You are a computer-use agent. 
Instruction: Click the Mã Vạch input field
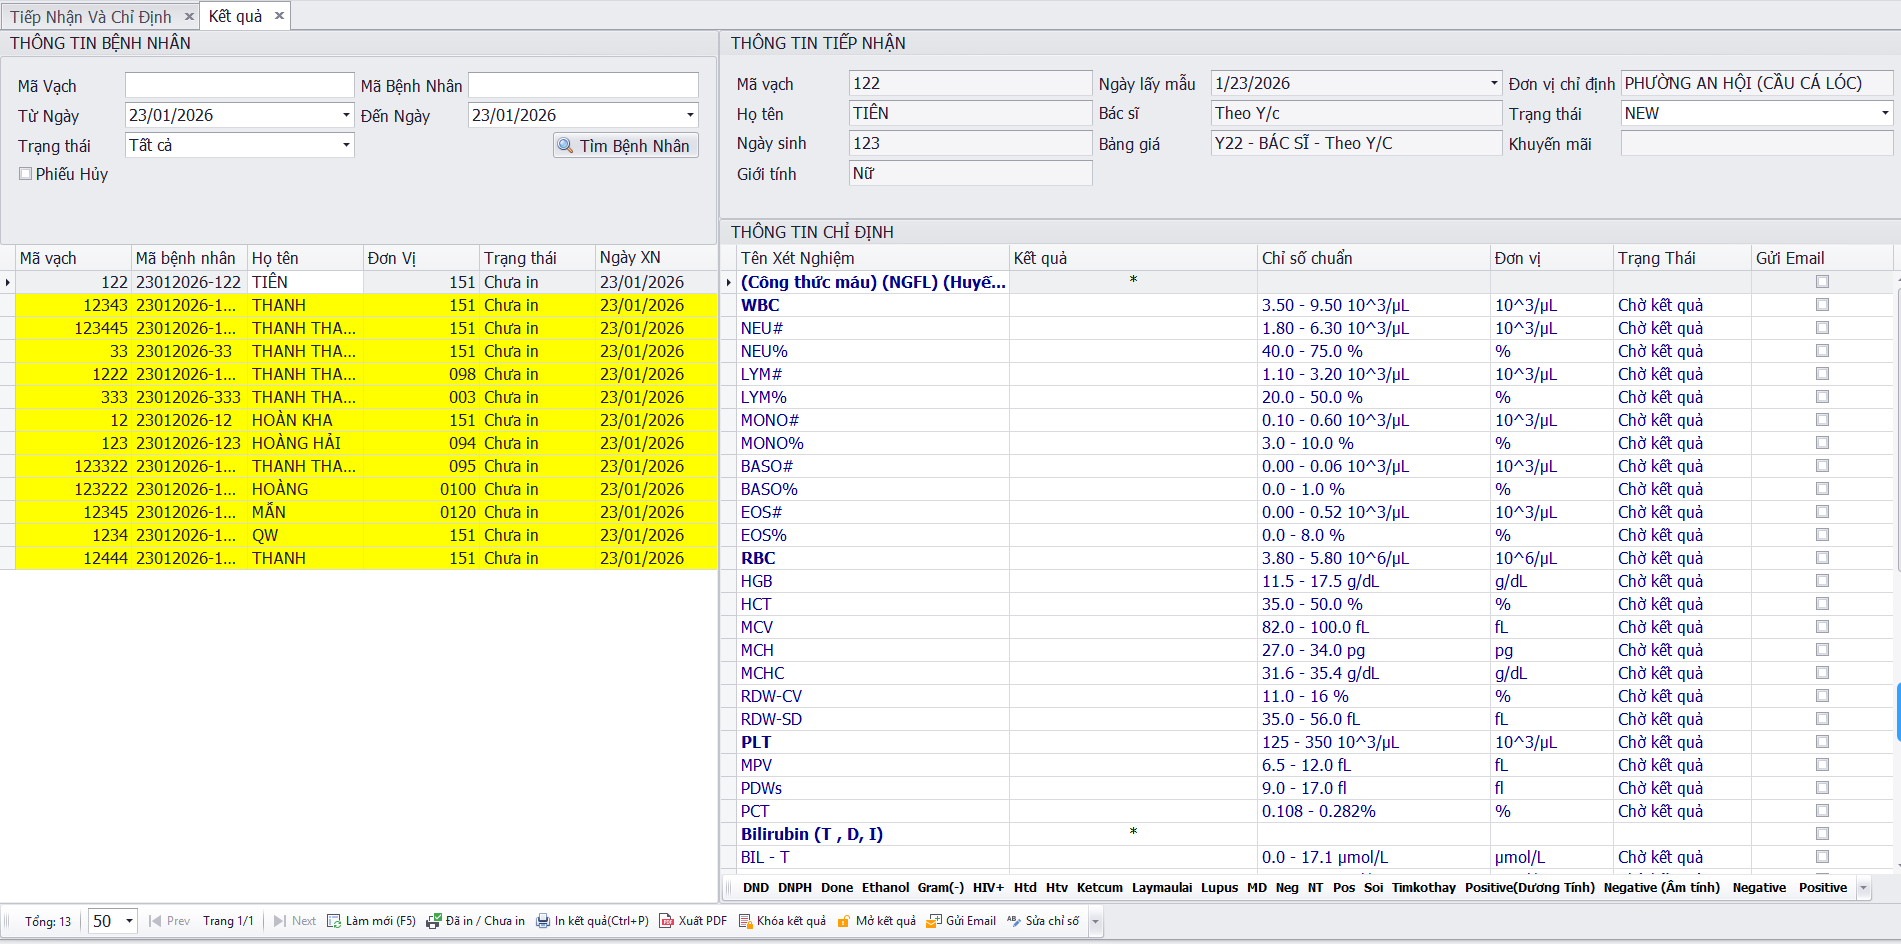(x=239, y=86)
